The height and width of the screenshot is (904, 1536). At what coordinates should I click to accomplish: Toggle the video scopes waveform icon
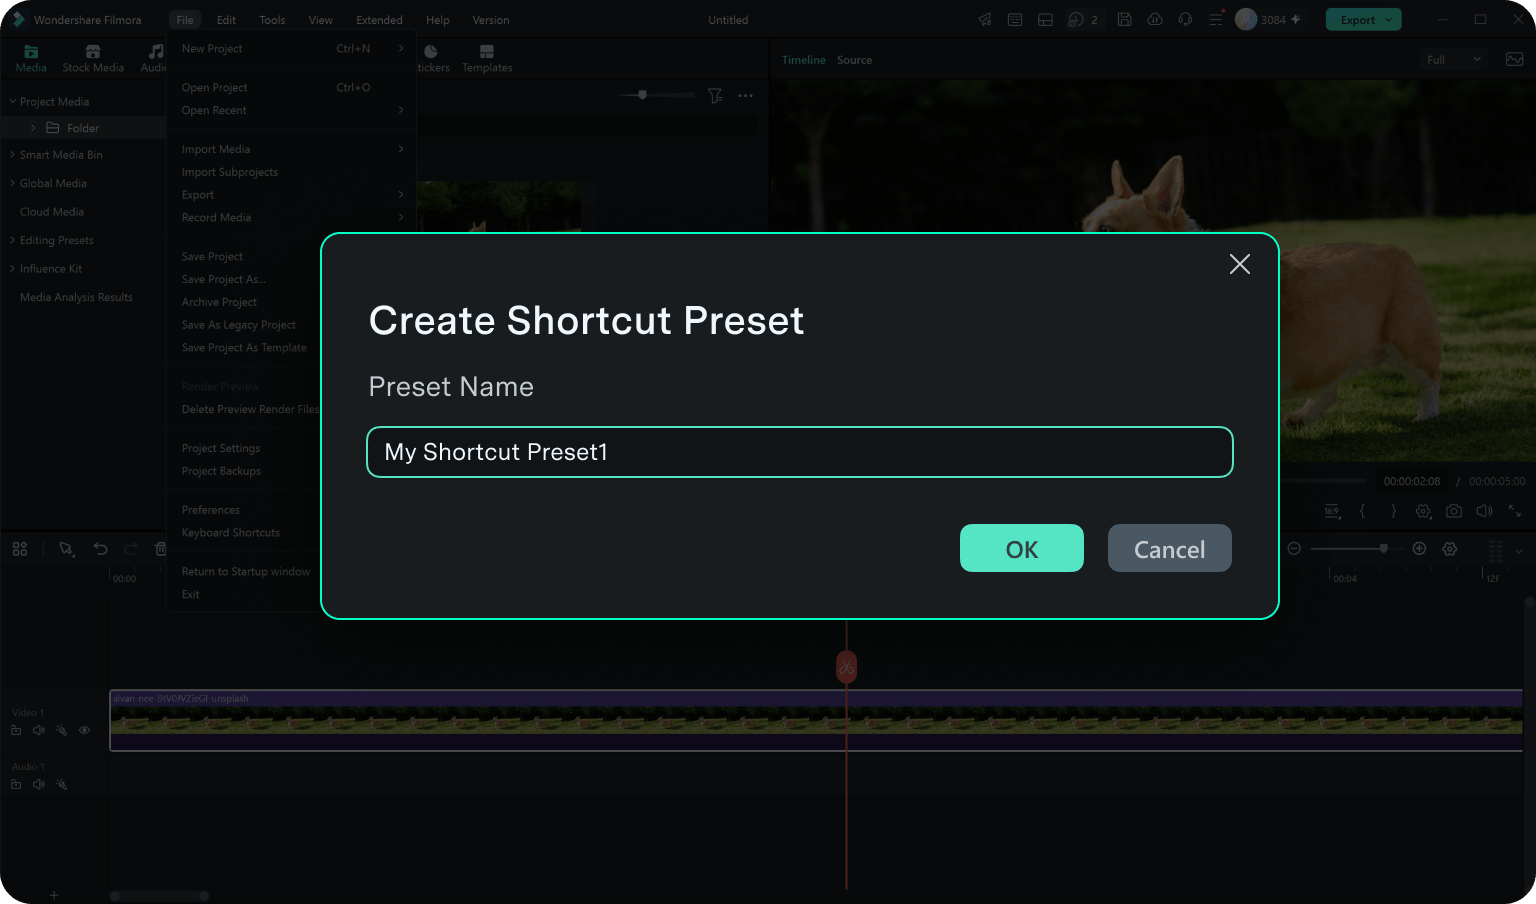pos(1515,60)
